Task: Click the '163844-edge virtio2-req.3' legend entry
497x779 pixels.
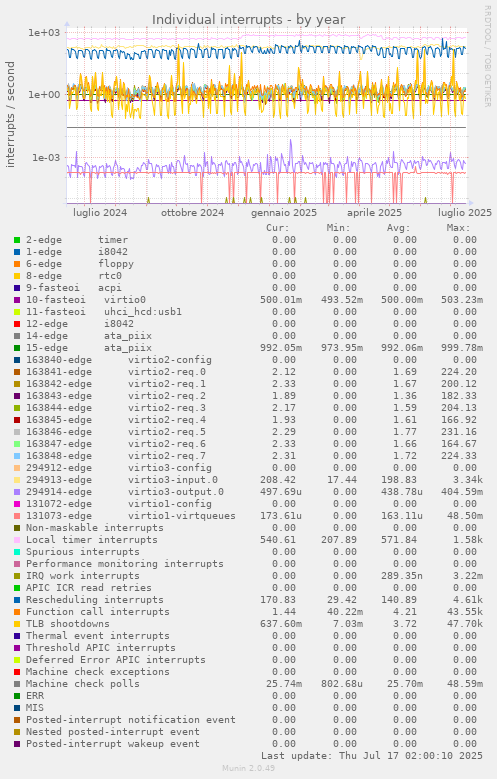Action: point(116,408)
